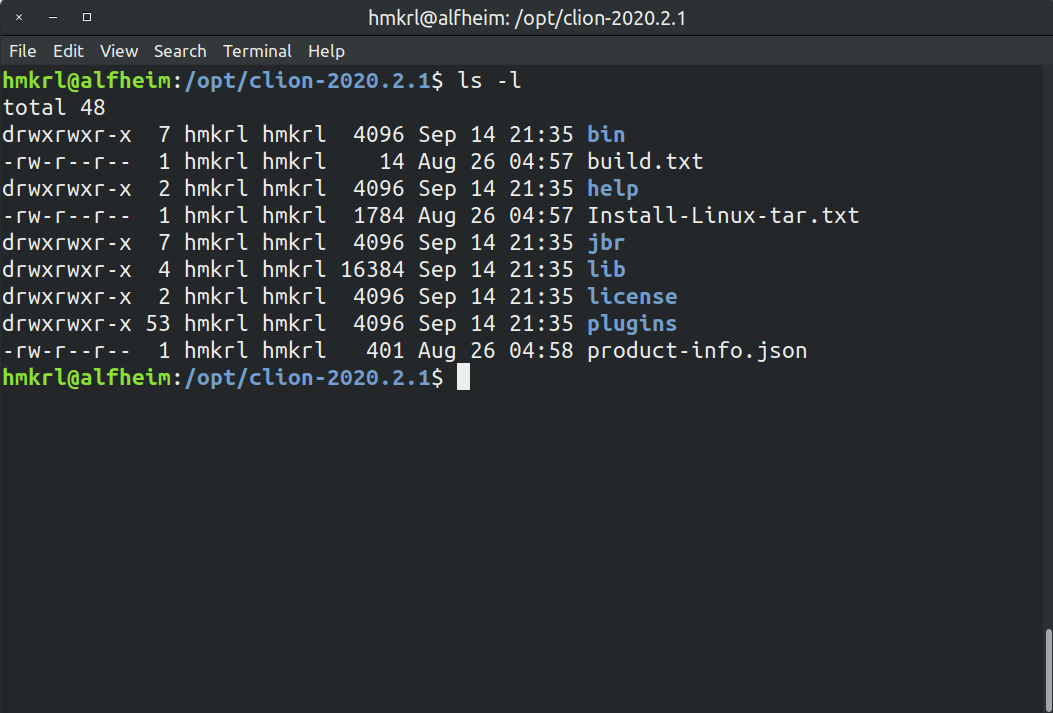Viewport: 1053px width, 713px height.
Task: Close the terminal window
Action: click(19, 17)
